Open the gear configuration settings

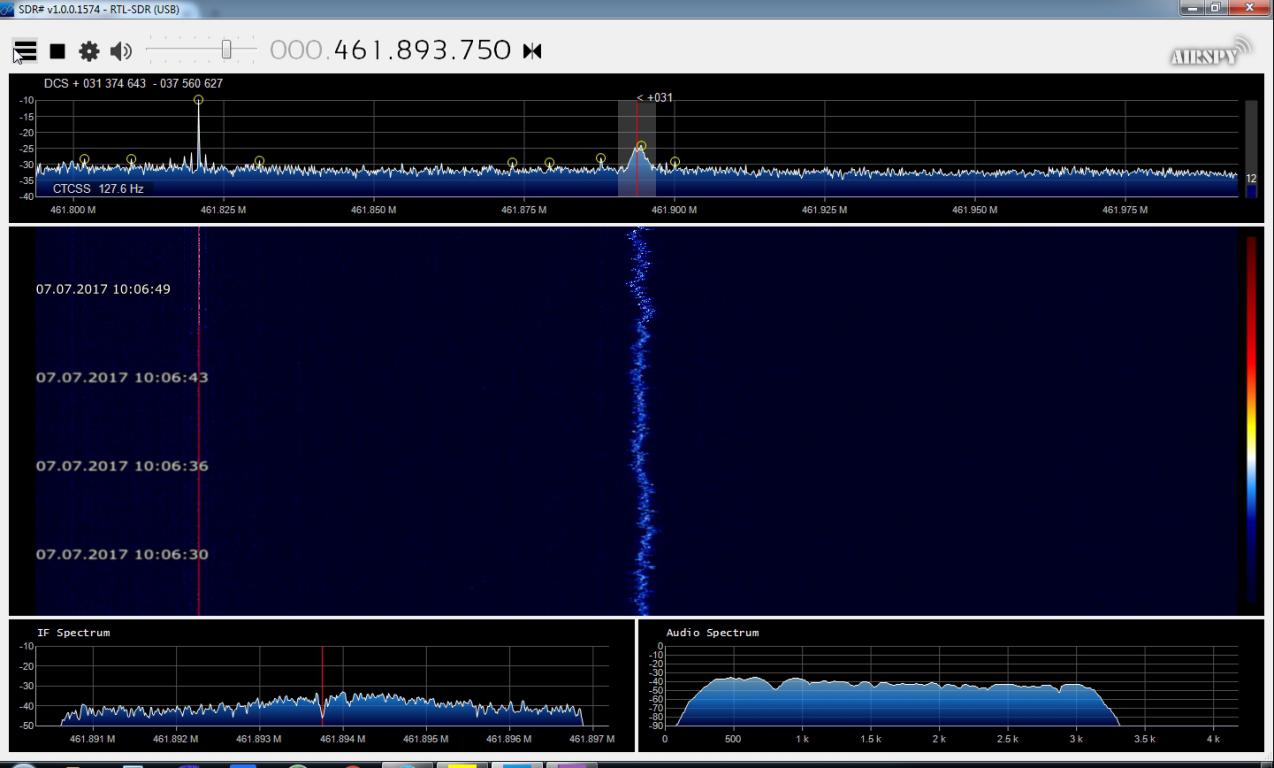click(x=89, y=51)
